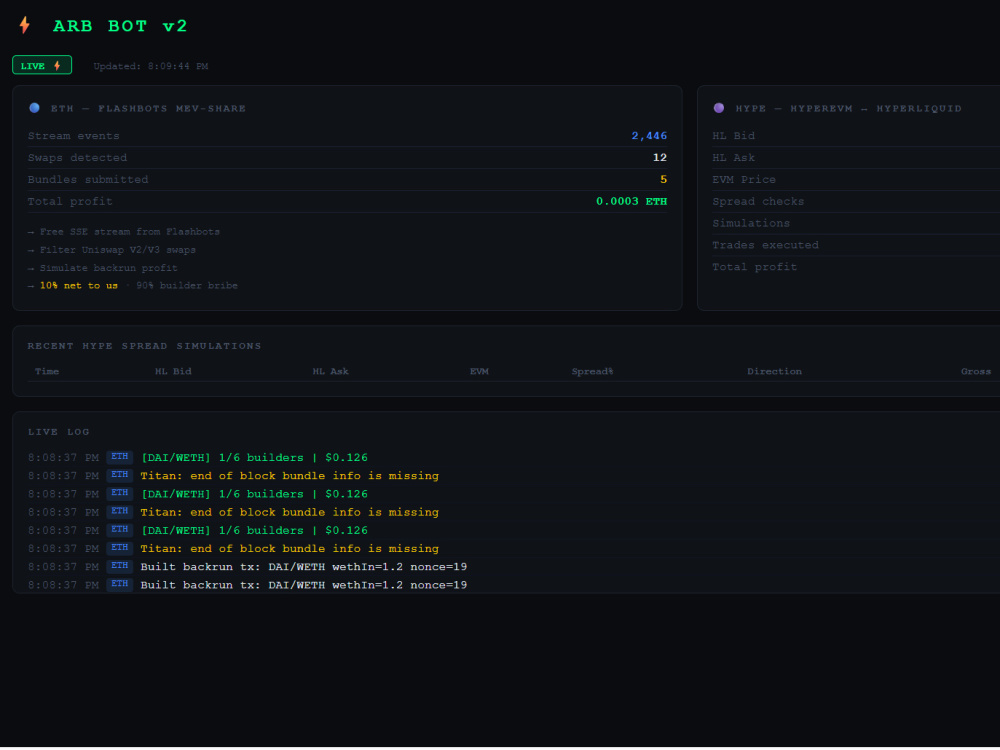Click the Stream events label
The image size is (1000, 750).
tap(74, 136)
